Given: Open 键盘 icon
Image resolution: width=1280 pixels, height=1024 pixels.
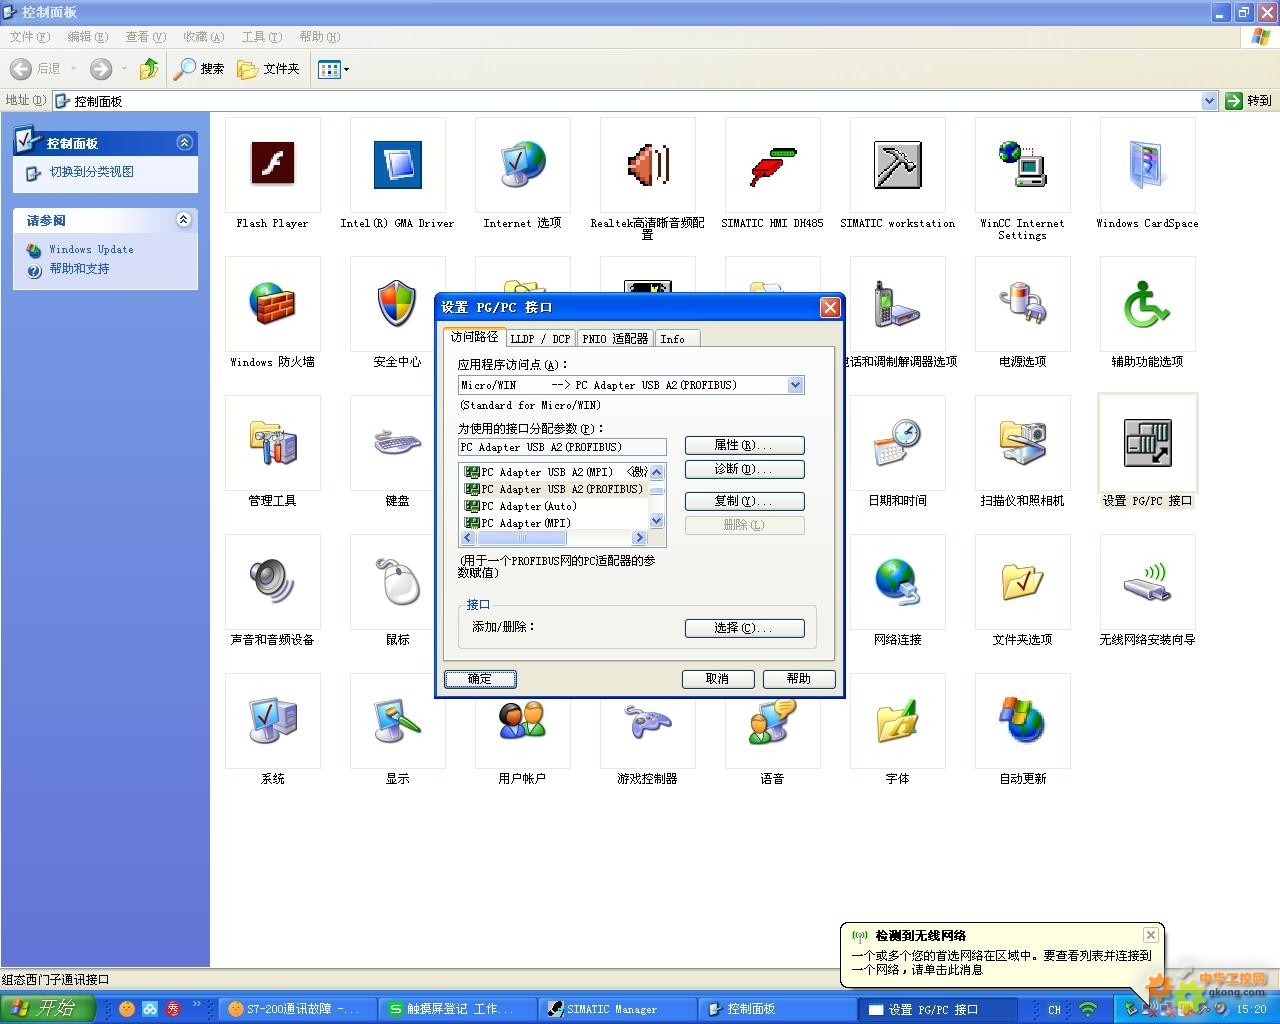Looking at the screenshot, I should [x=397, y=443].
